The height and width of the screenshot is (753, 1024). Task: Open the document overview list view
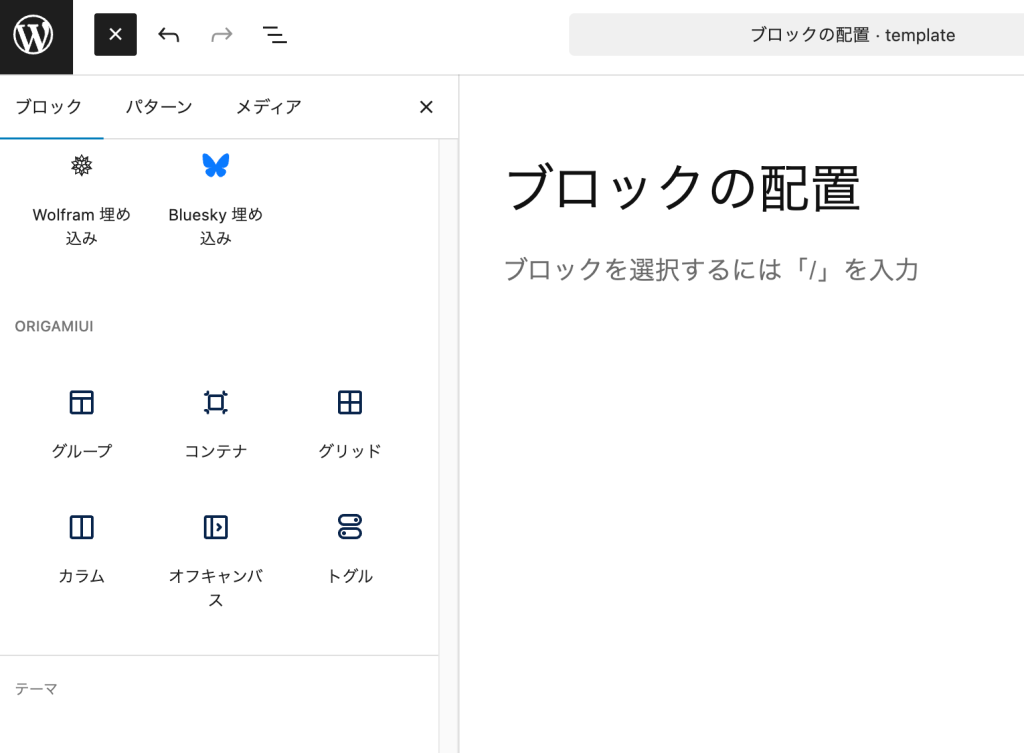[274, 35]
